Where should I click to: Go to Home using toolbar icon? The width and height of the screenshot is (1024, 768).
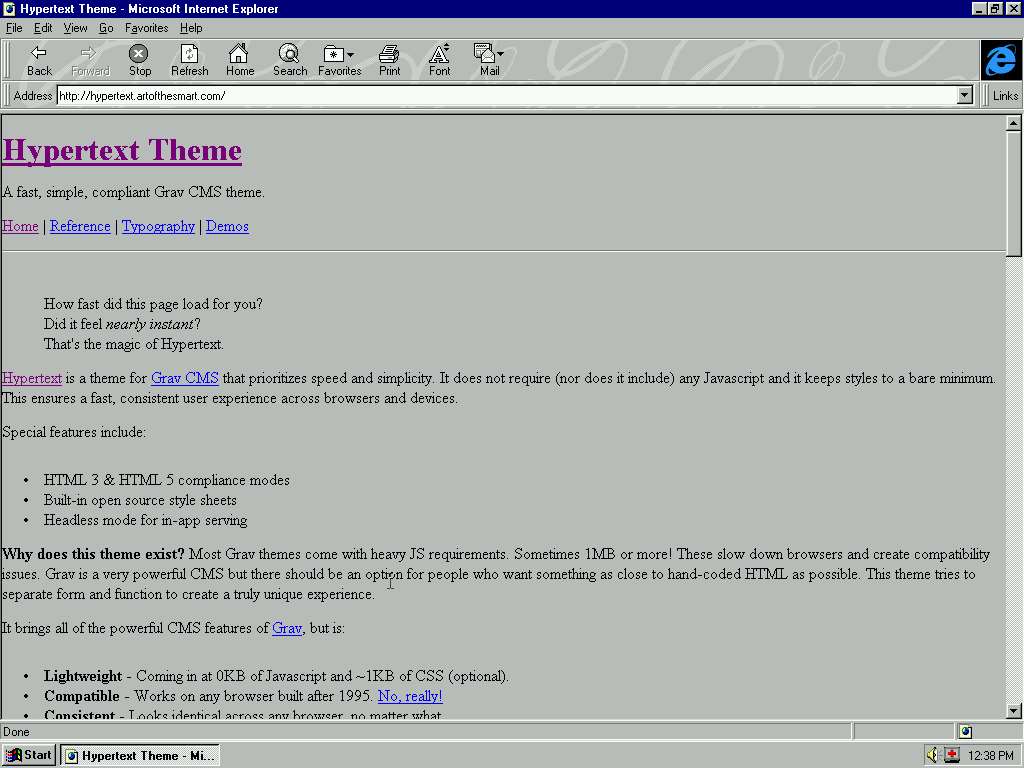coord(239,60)
